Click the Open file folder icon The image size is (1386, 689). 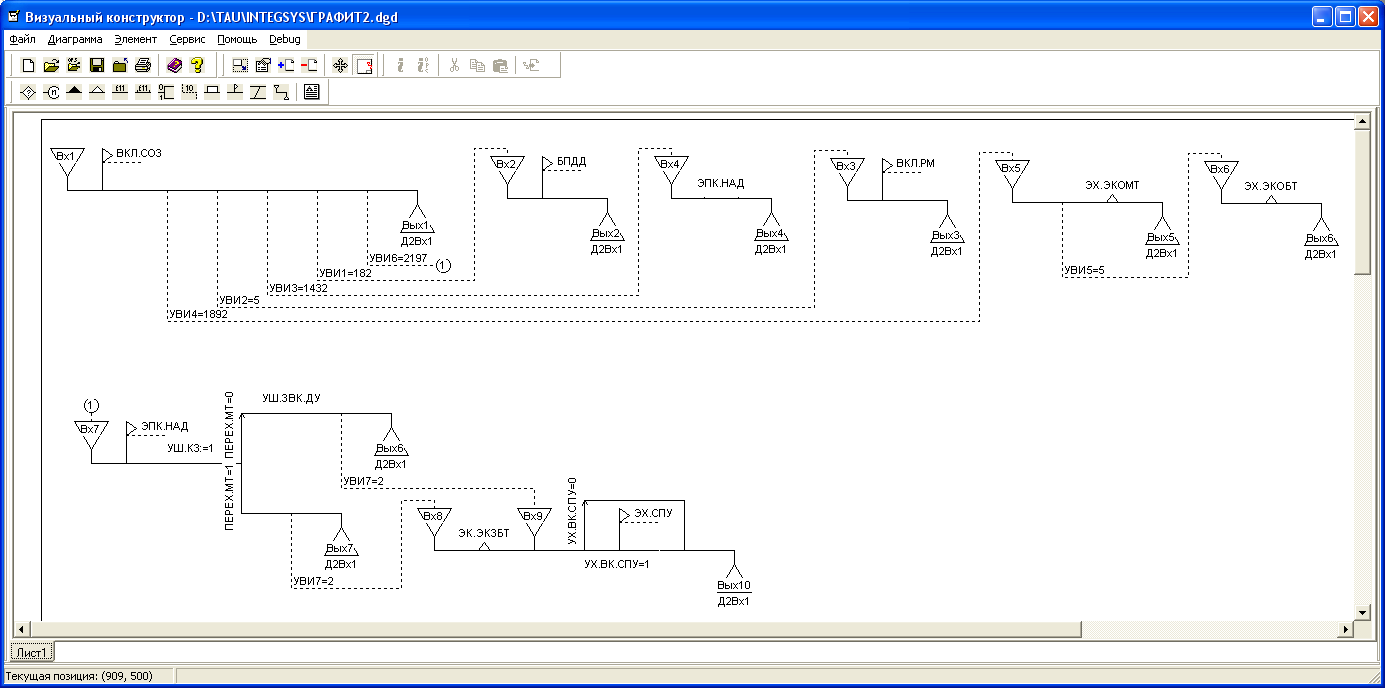[51, 66]
